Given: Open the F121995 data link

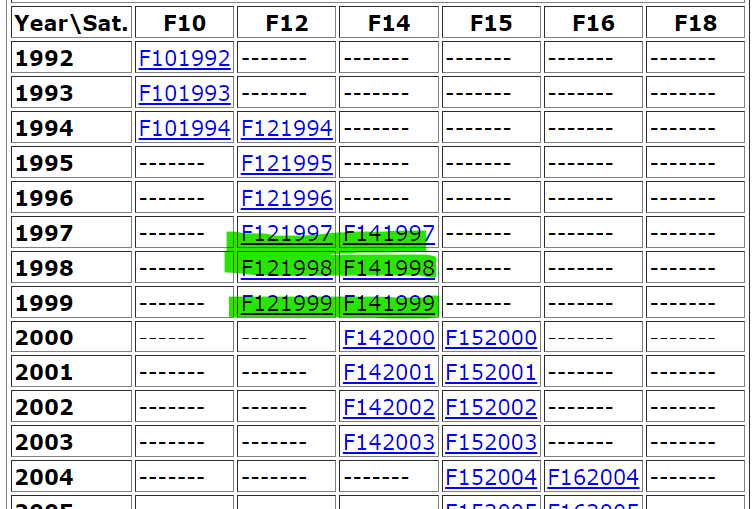Looking at the screenshot, I should (287, 163).
